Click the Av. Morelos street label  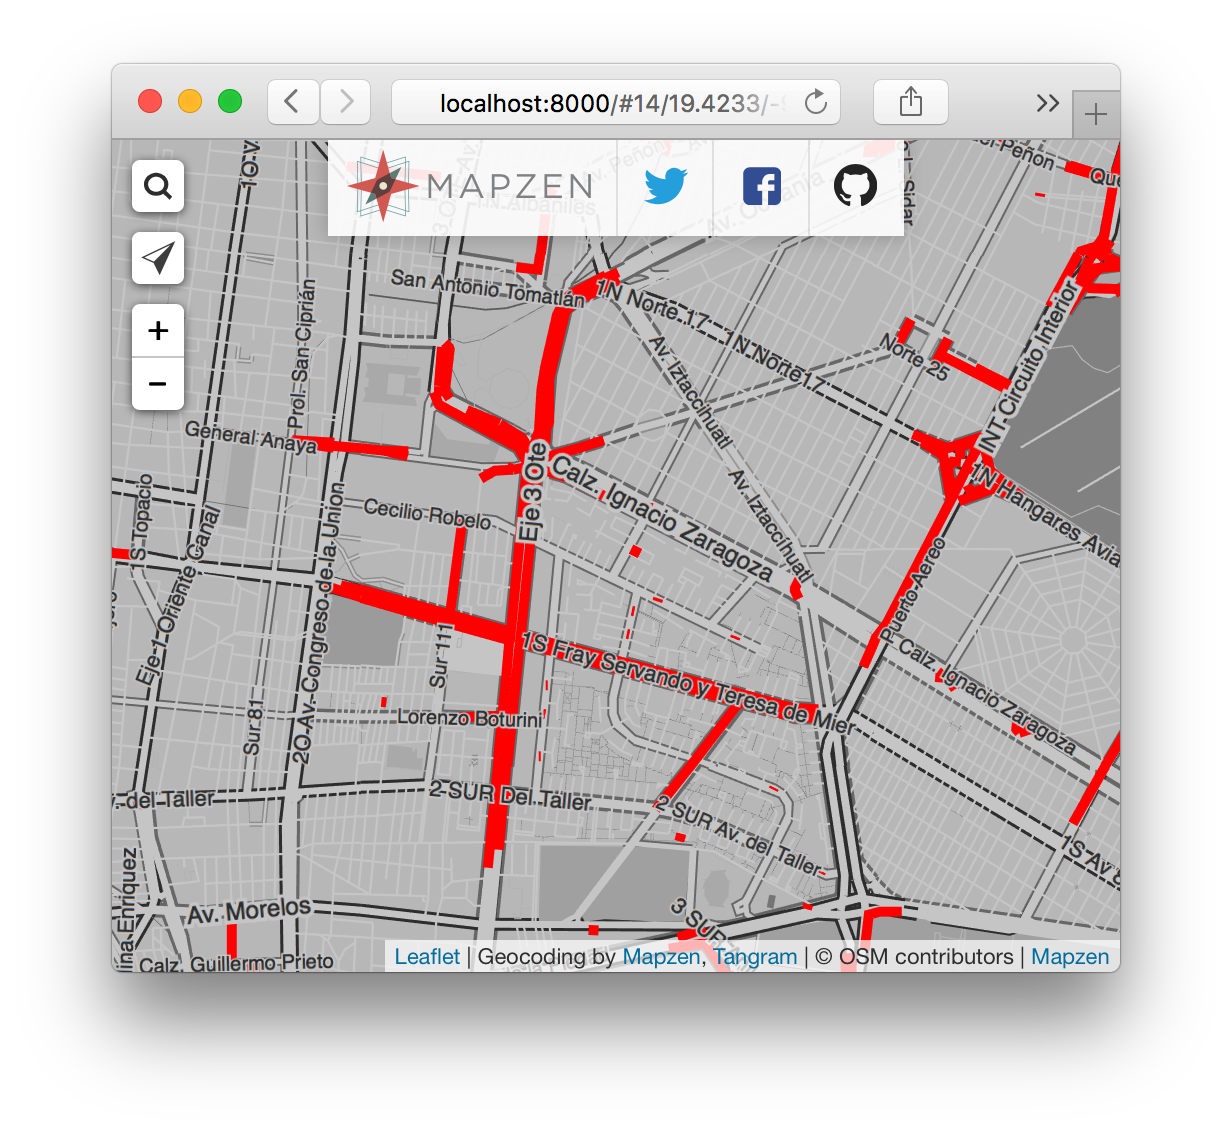(x=250, y=910)
